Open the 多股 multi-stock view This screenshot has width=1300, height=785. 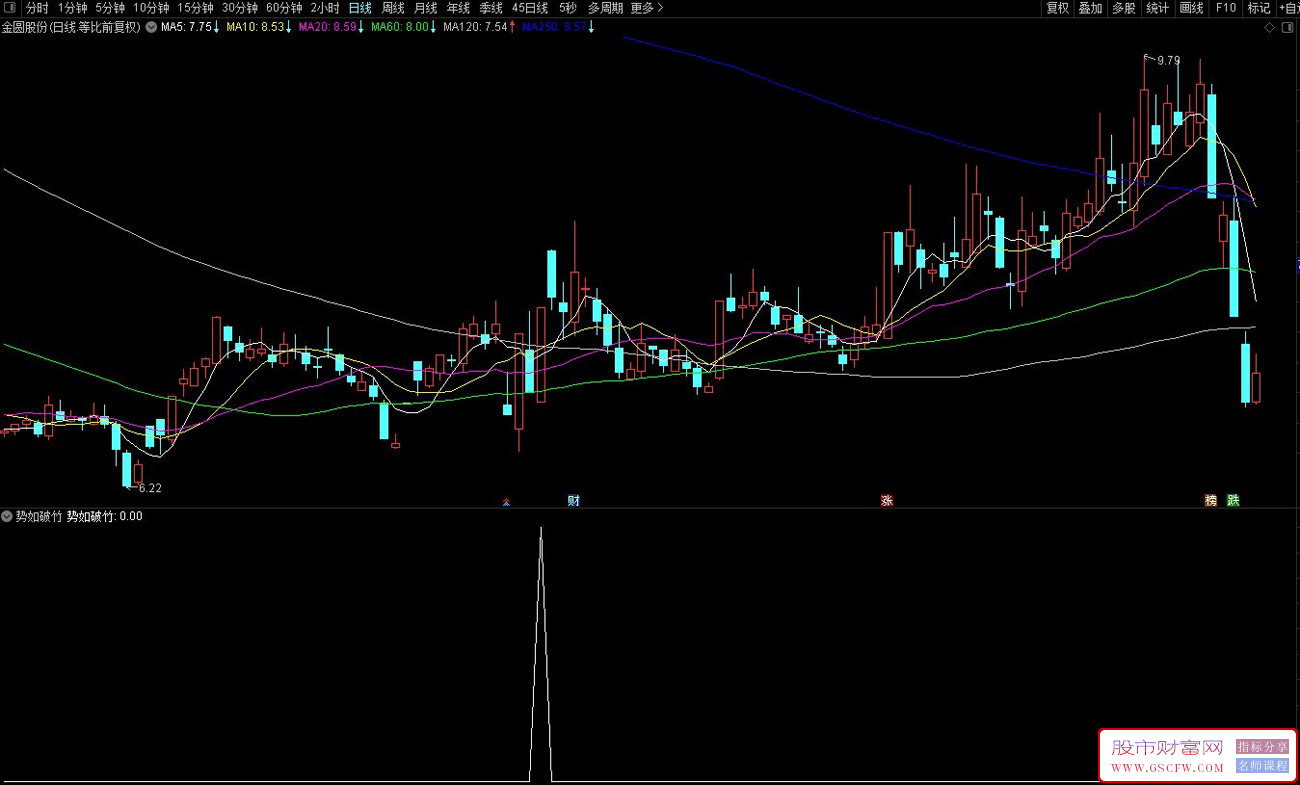[x=1124, y=8]
